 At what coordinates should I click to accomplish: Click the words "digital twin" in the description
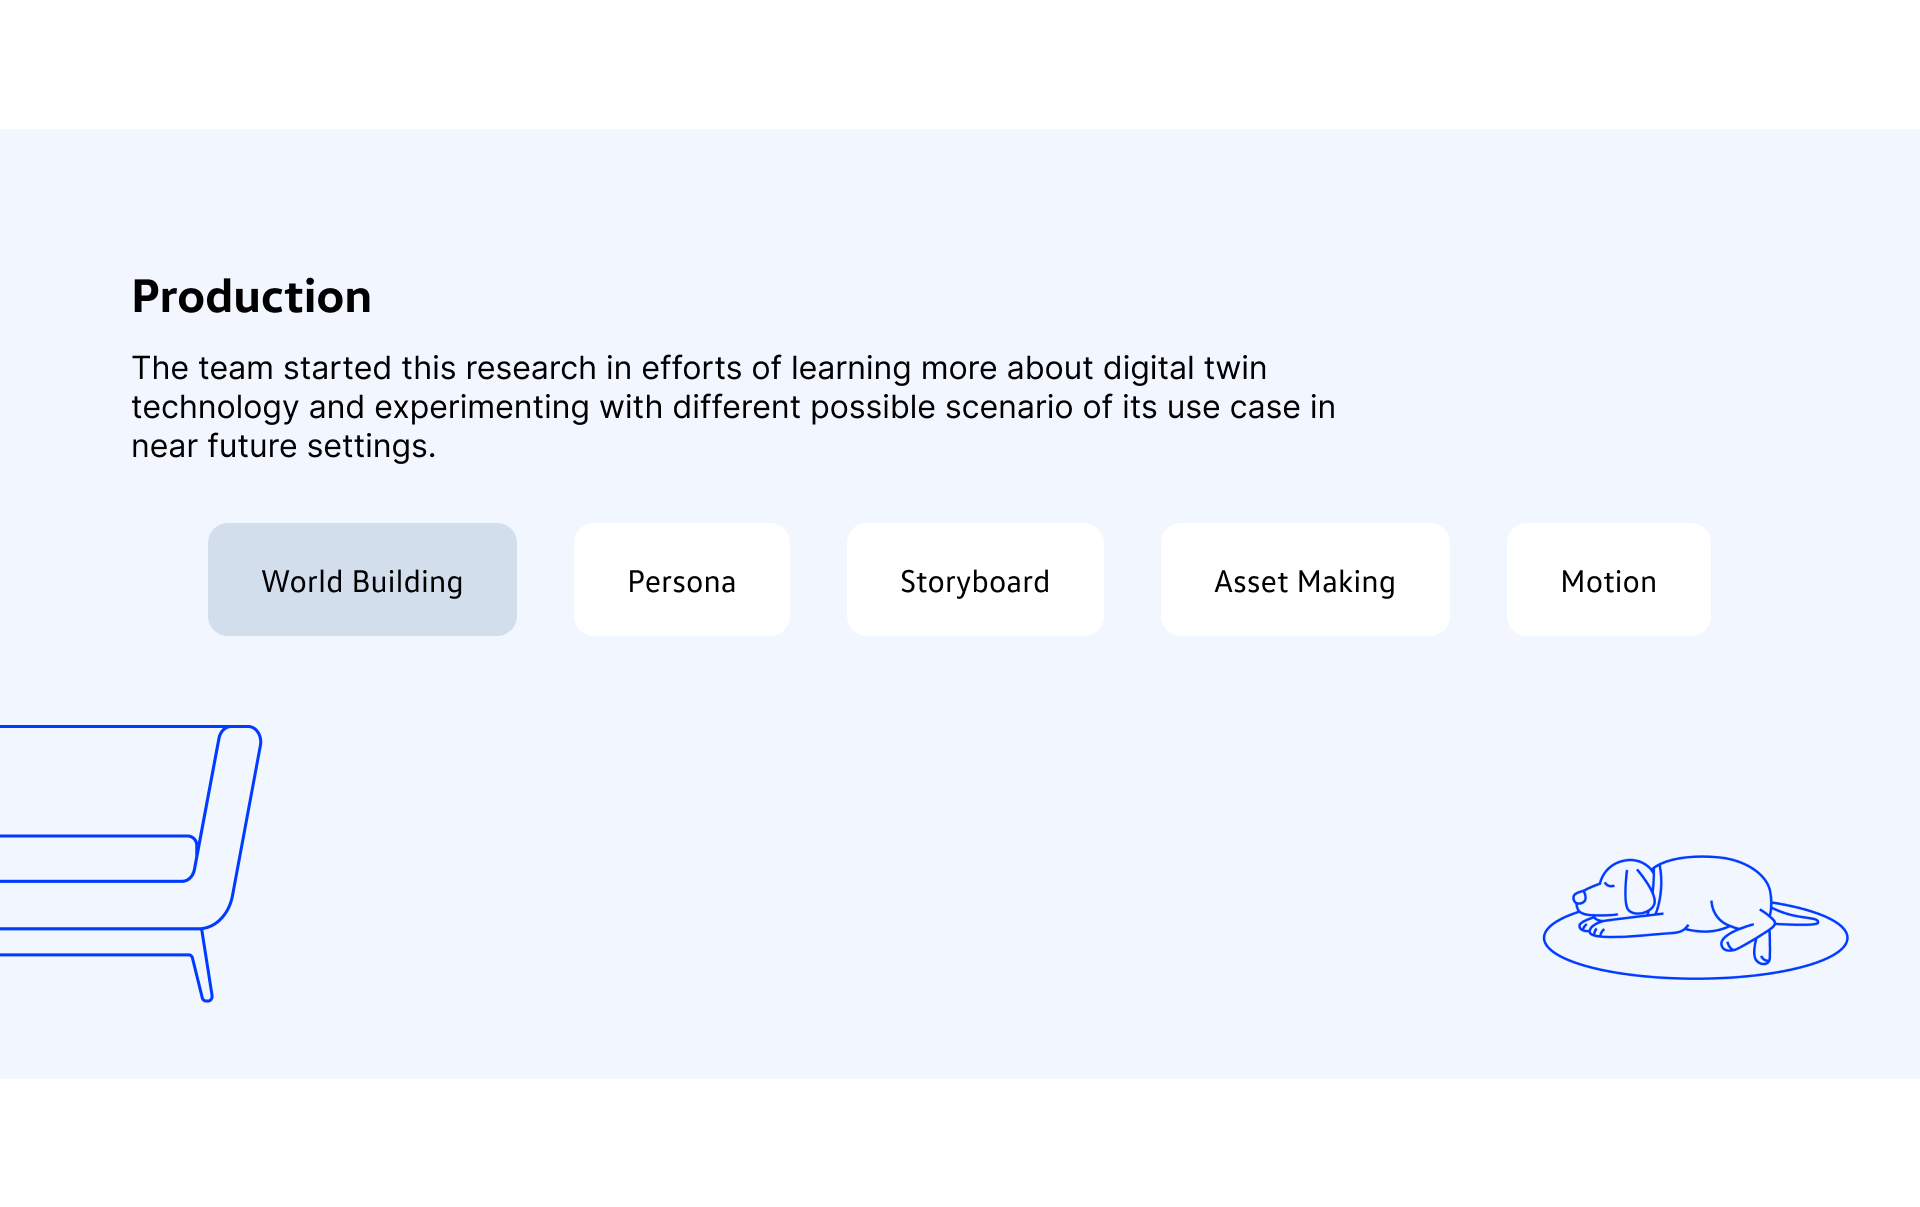[x=1184, y=368]
